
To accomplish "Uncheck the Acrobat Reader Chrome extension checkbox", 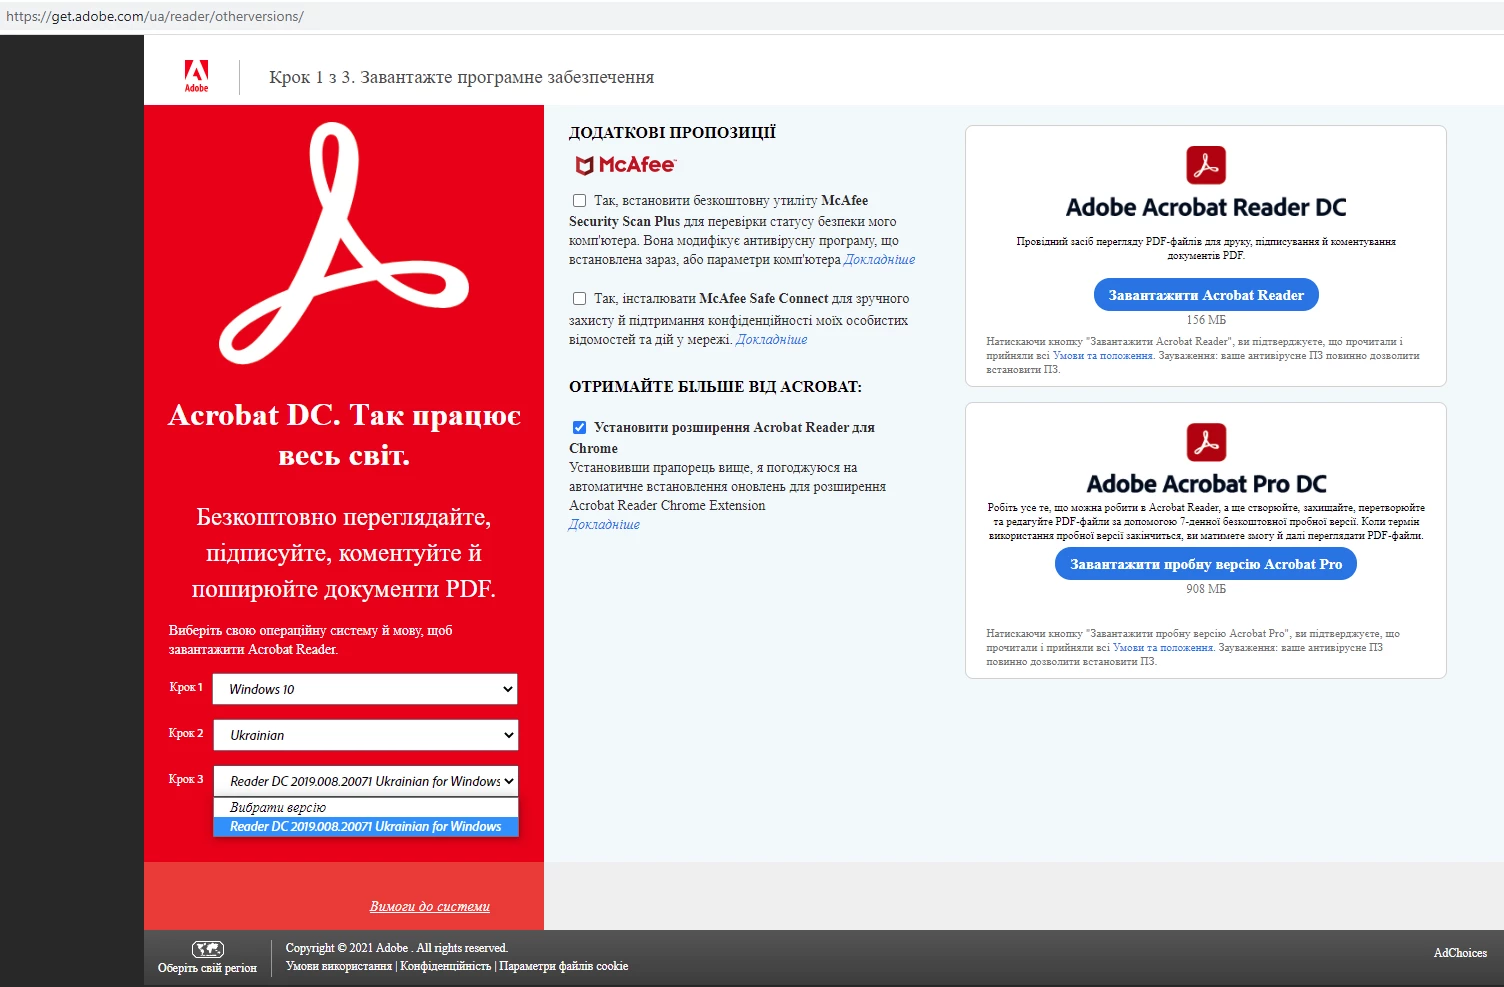I will pos(579,427).
